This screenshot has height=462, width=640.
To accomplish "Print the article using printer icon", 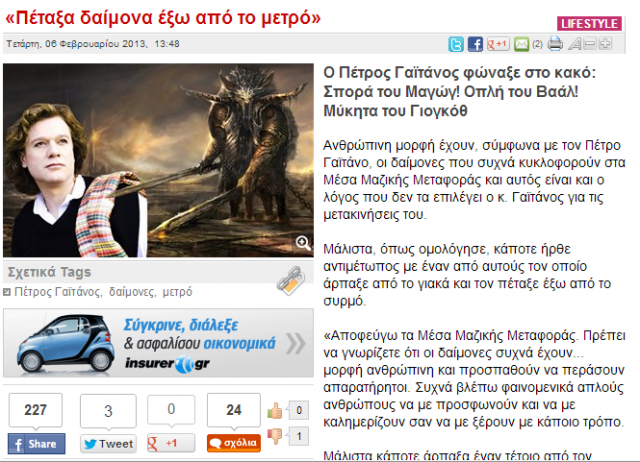I will [555, 43].
